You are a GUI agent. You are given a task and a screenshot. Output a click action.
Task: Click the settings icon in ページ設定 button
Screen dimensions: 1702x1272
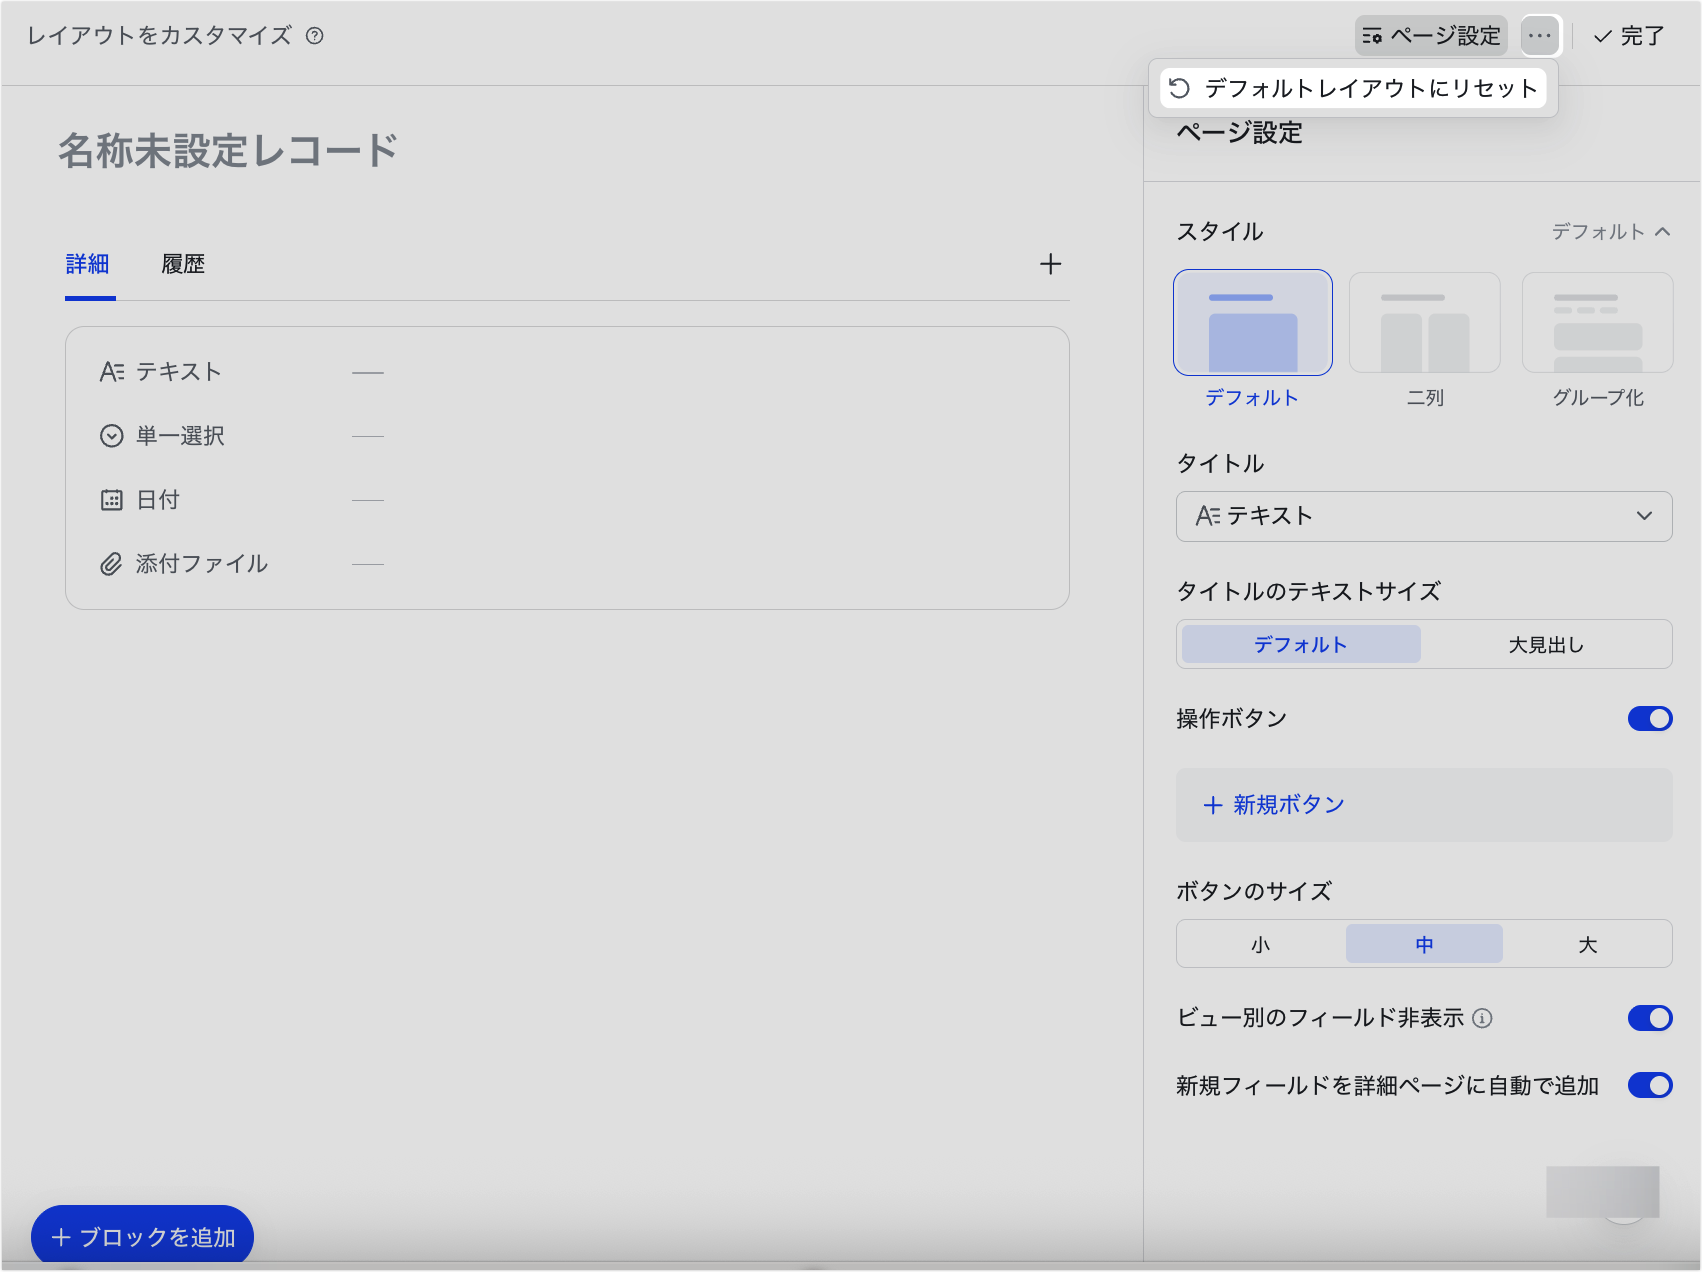1372,36
